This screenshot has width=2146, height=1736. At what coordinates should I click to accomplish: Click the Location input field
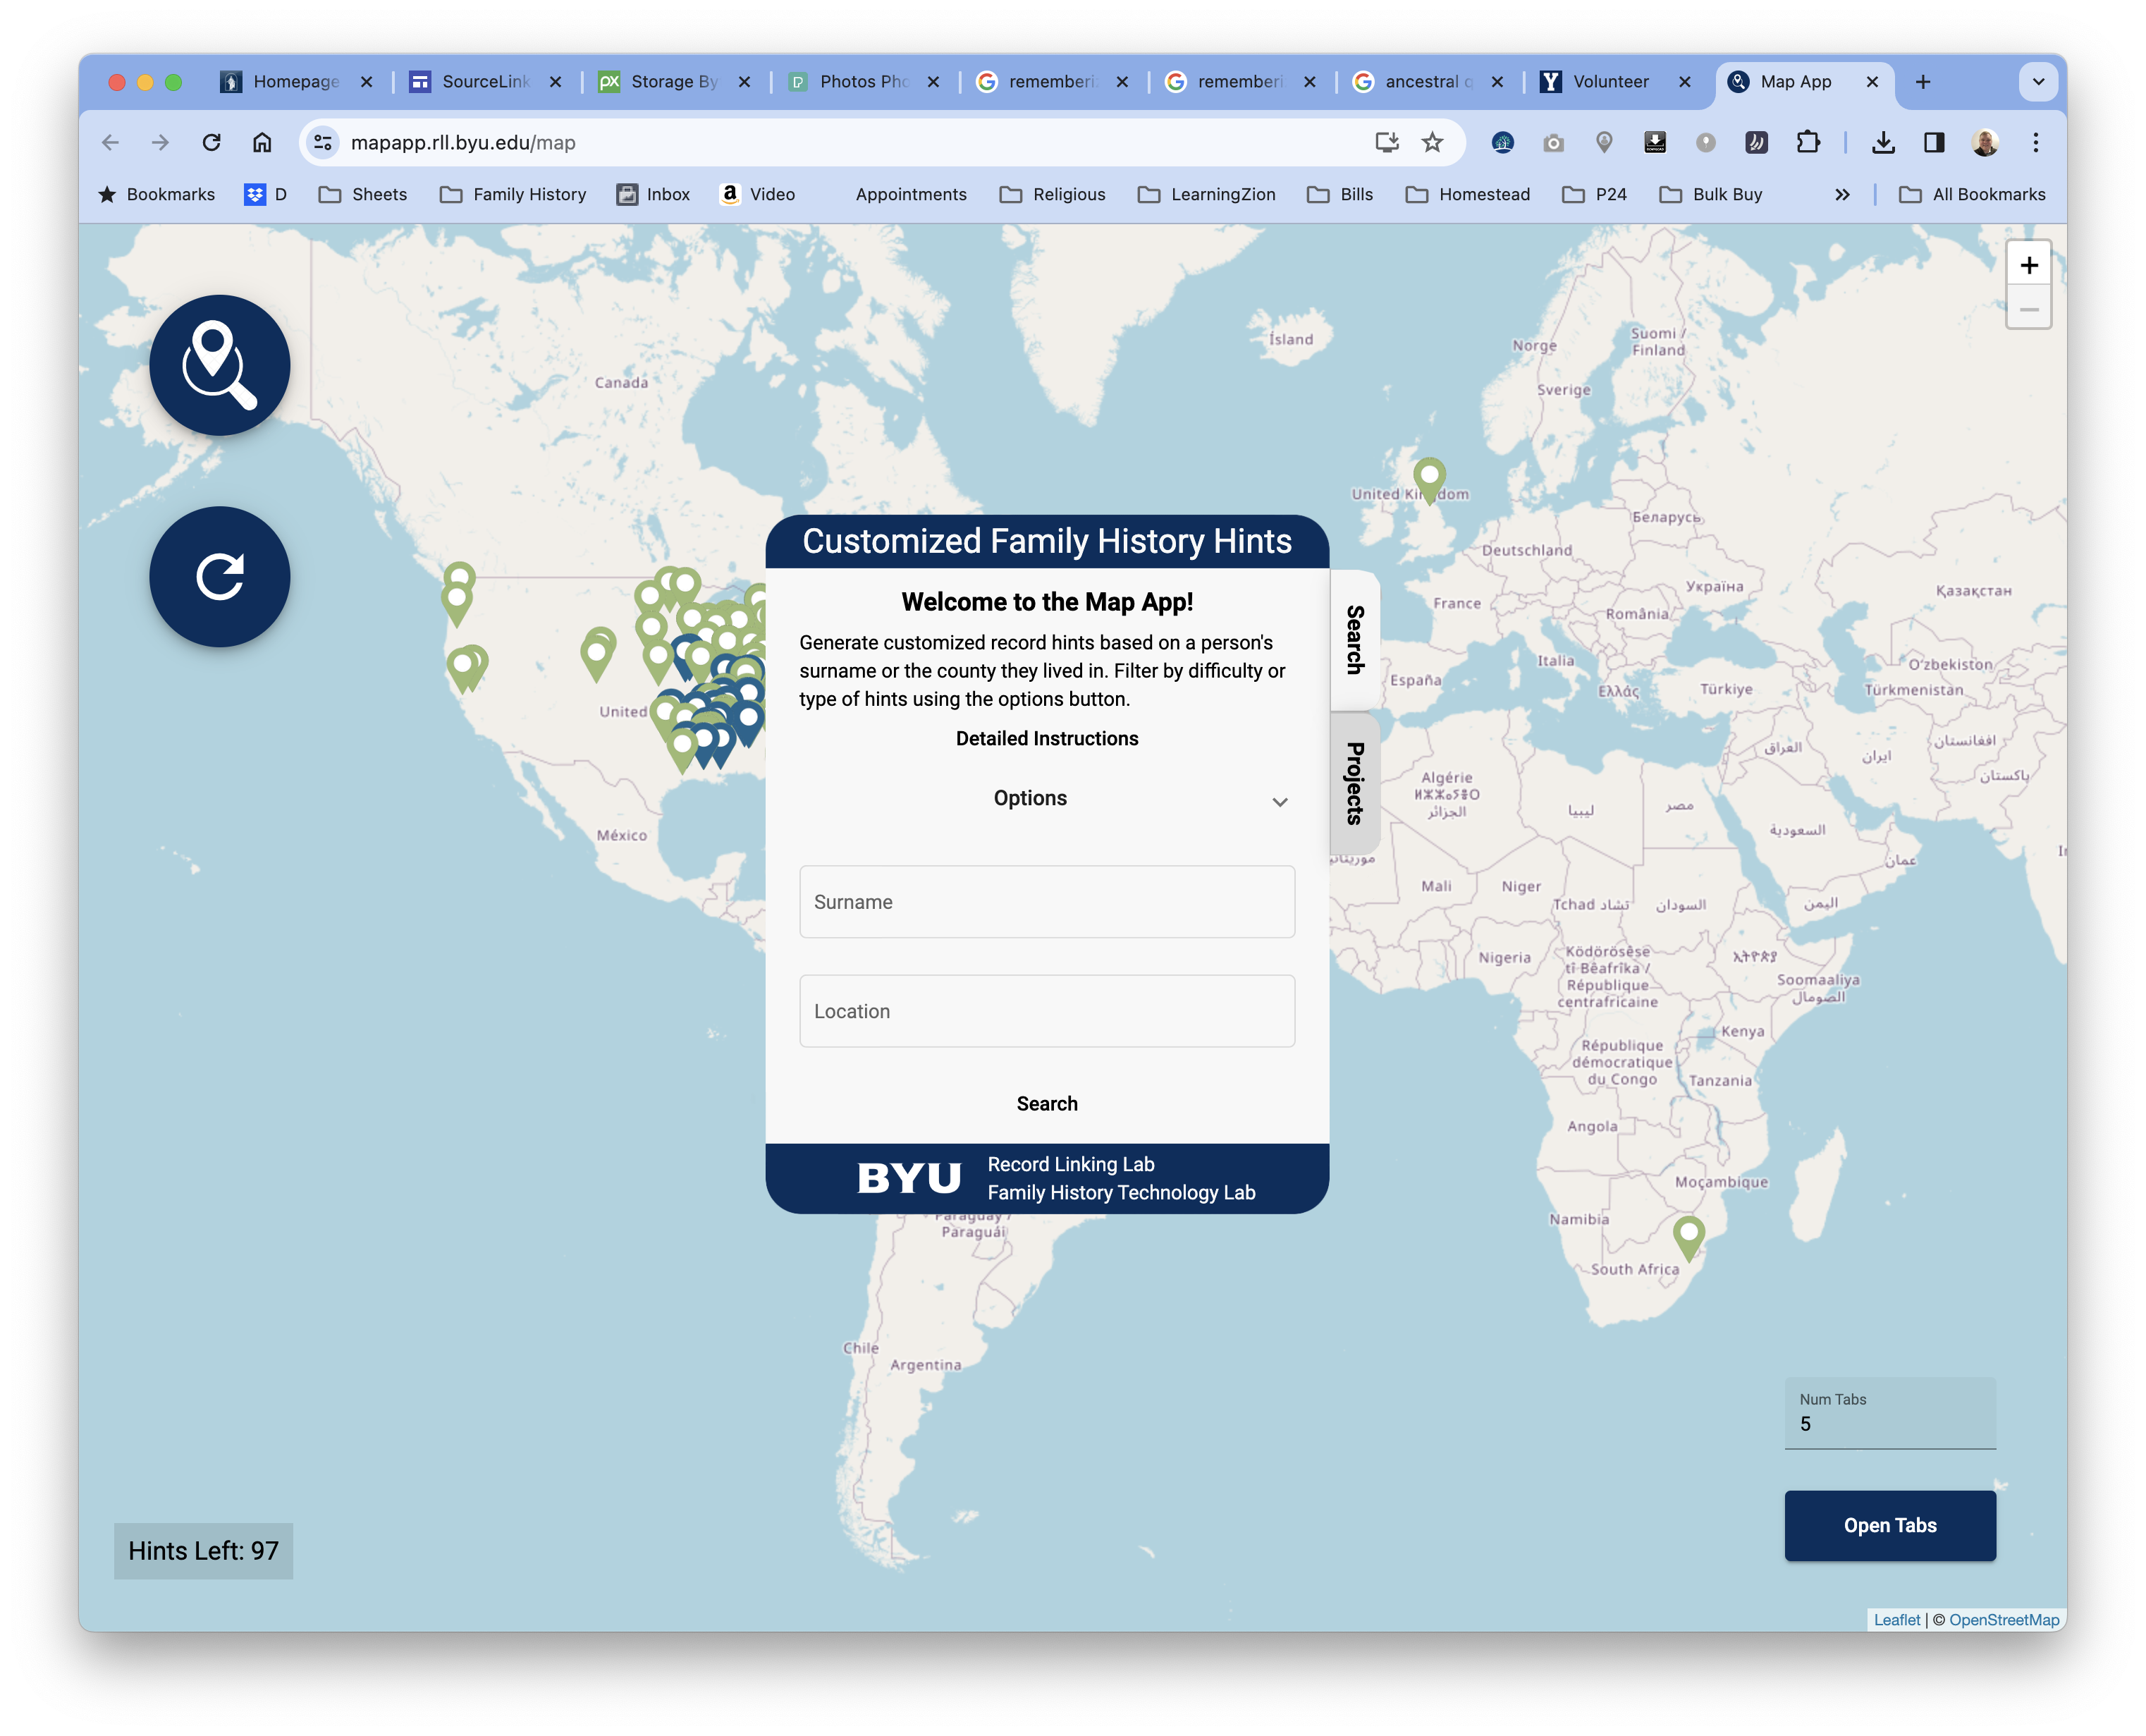1045,1010
